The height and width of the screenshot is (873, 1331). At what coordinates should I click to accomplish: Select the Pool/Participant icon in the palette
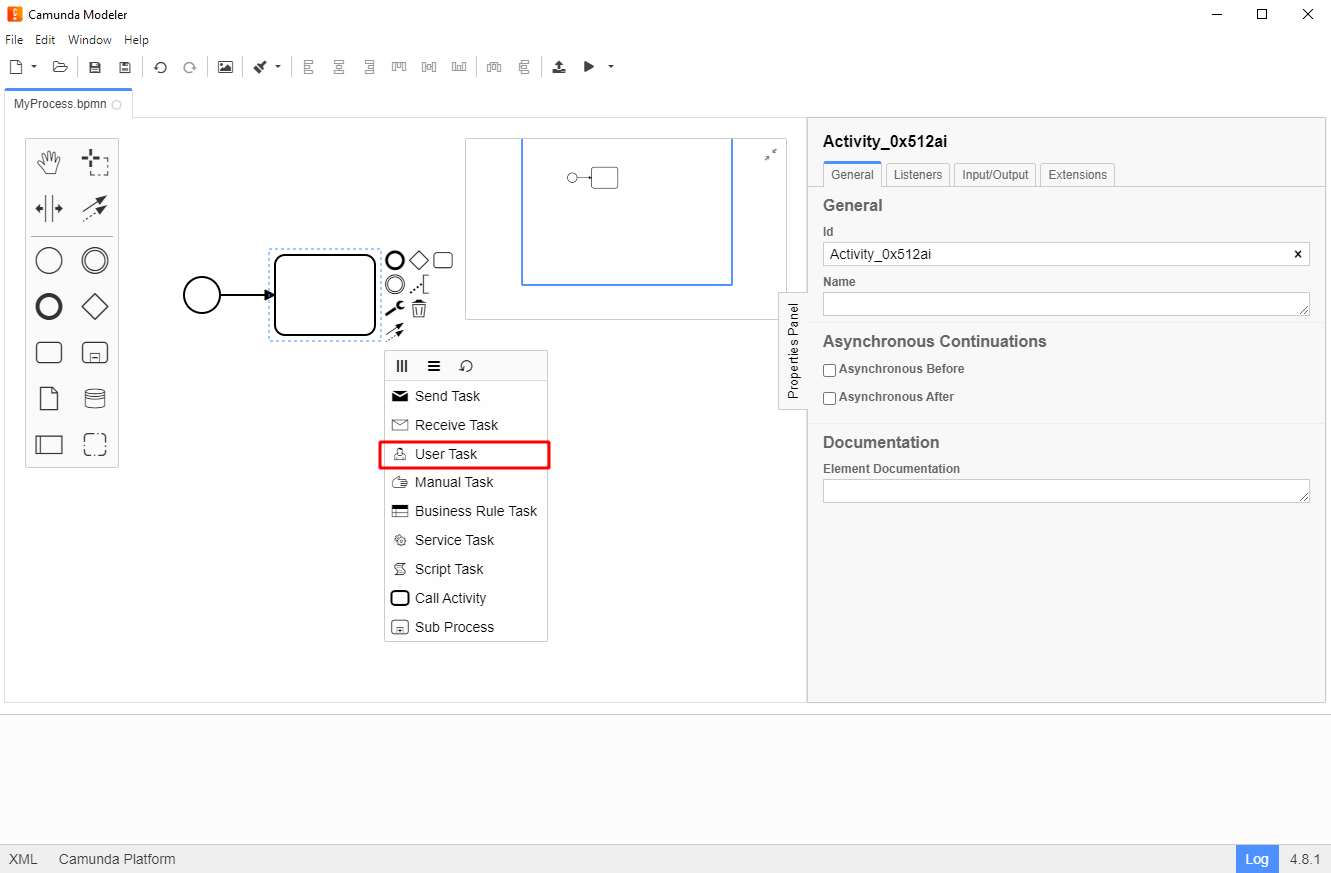pos(49,445)
